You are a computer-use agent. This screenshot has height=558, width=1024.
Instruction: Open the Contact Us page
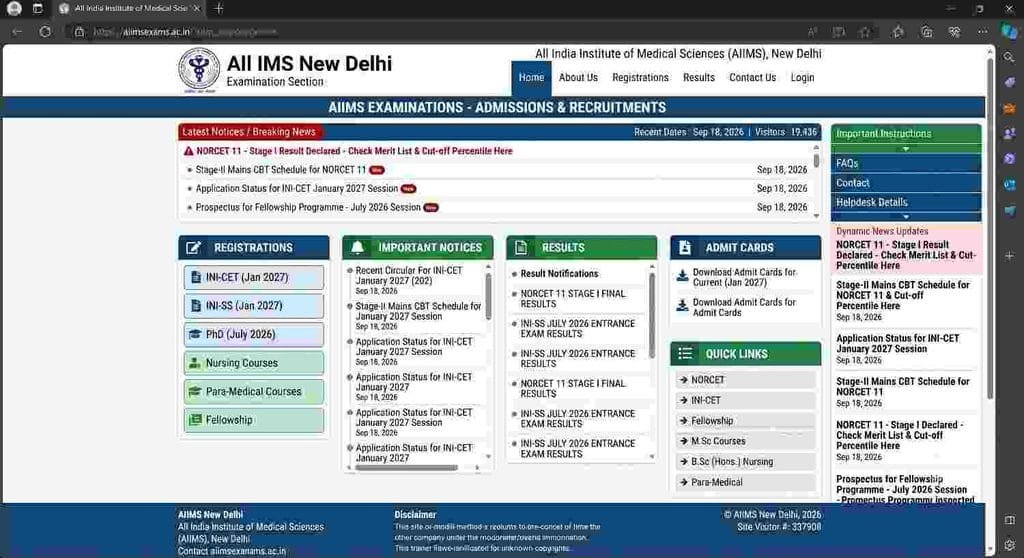[752, 78]
